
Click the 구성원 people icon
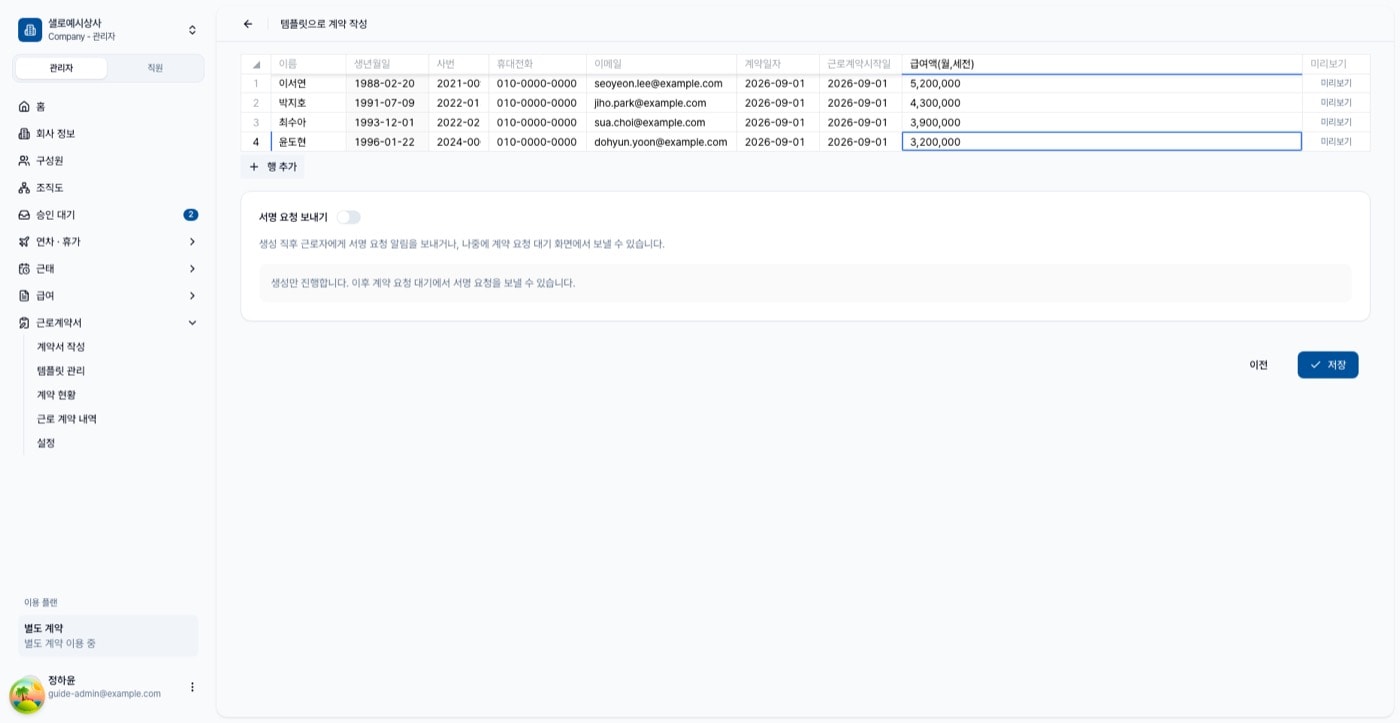[x=25, y=160]
